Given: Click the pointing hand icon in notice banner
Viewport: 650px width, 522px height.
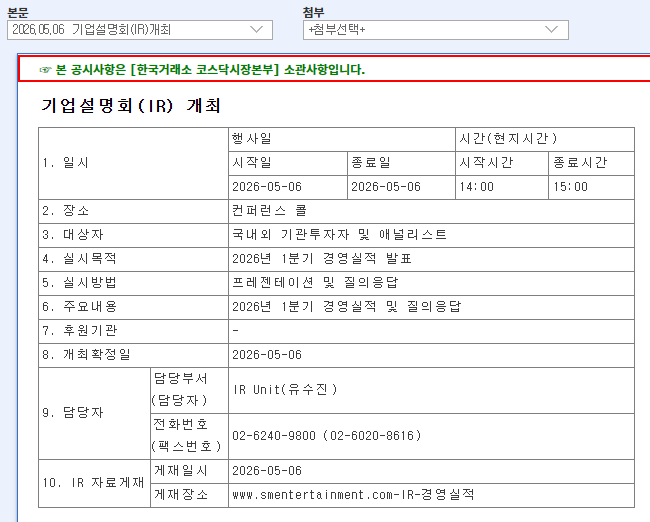Looking at the screenshot, I should [x=45, y=70].
